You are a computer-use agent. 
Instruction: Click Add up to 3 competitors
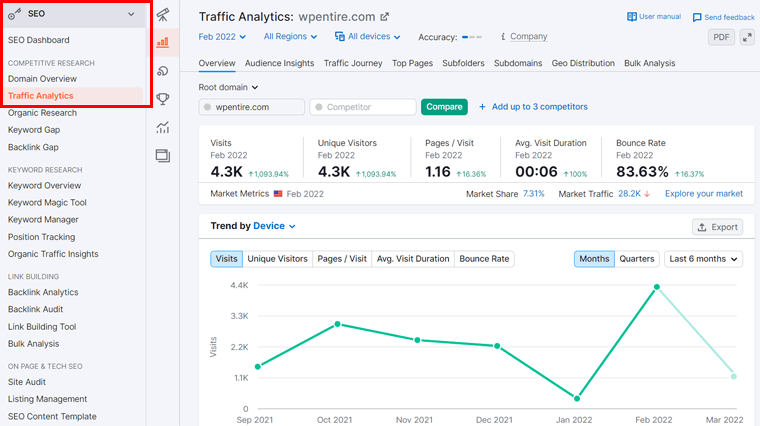[x=539, y=107]
